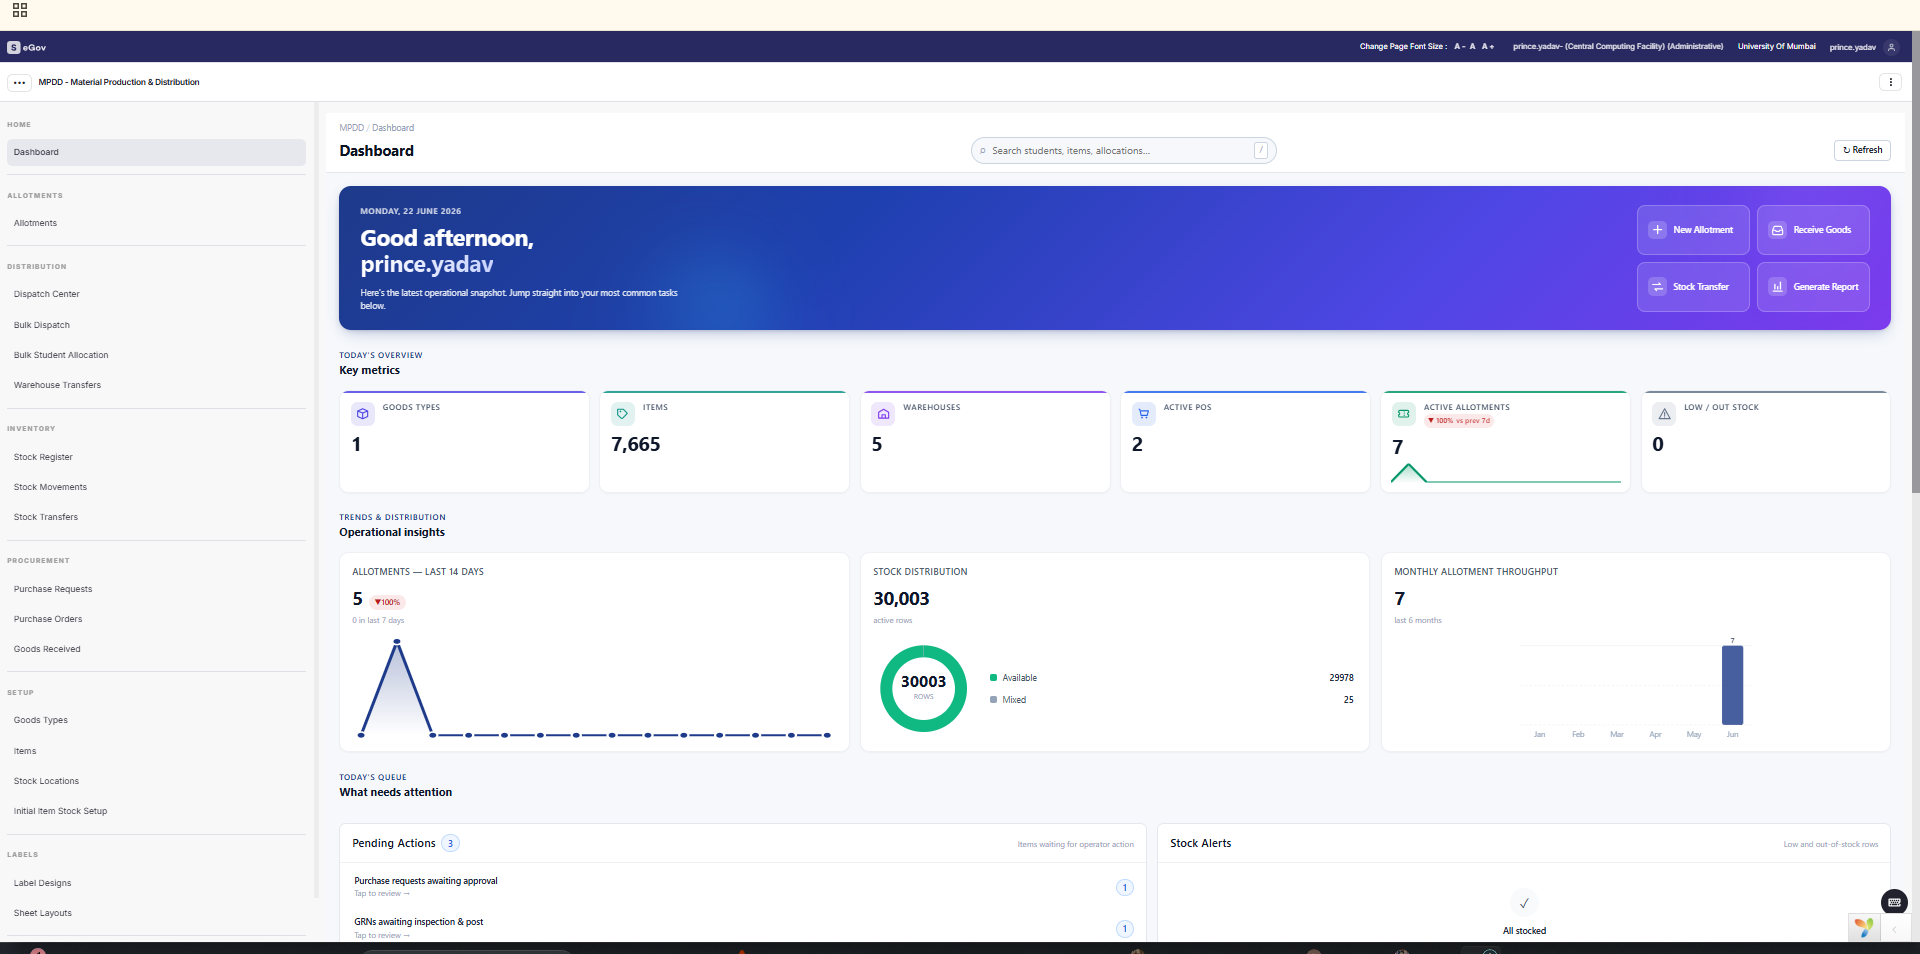The width and height of the screenshot is (1920, 954).
Task: Click the Receive Goods quick action
Action: pos(1813,230)
